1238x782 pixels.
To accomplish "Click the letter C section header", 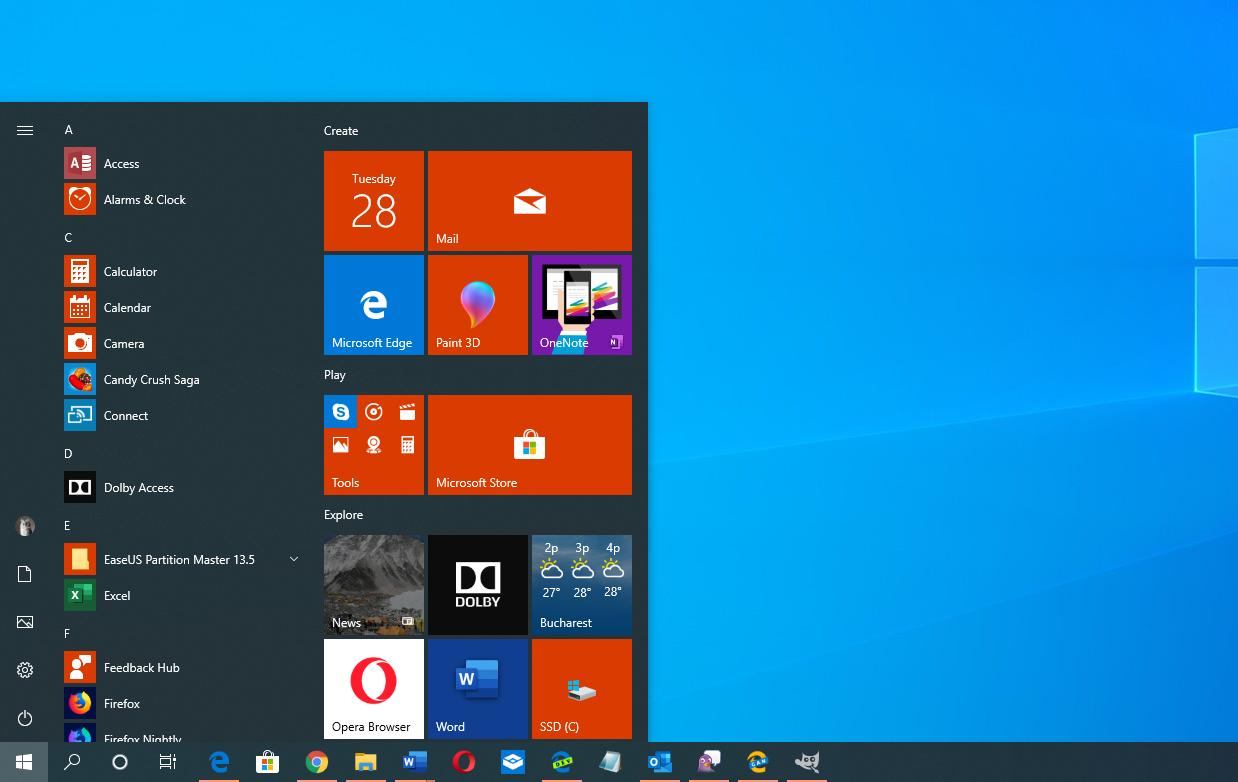I will [x=69, y=238].
